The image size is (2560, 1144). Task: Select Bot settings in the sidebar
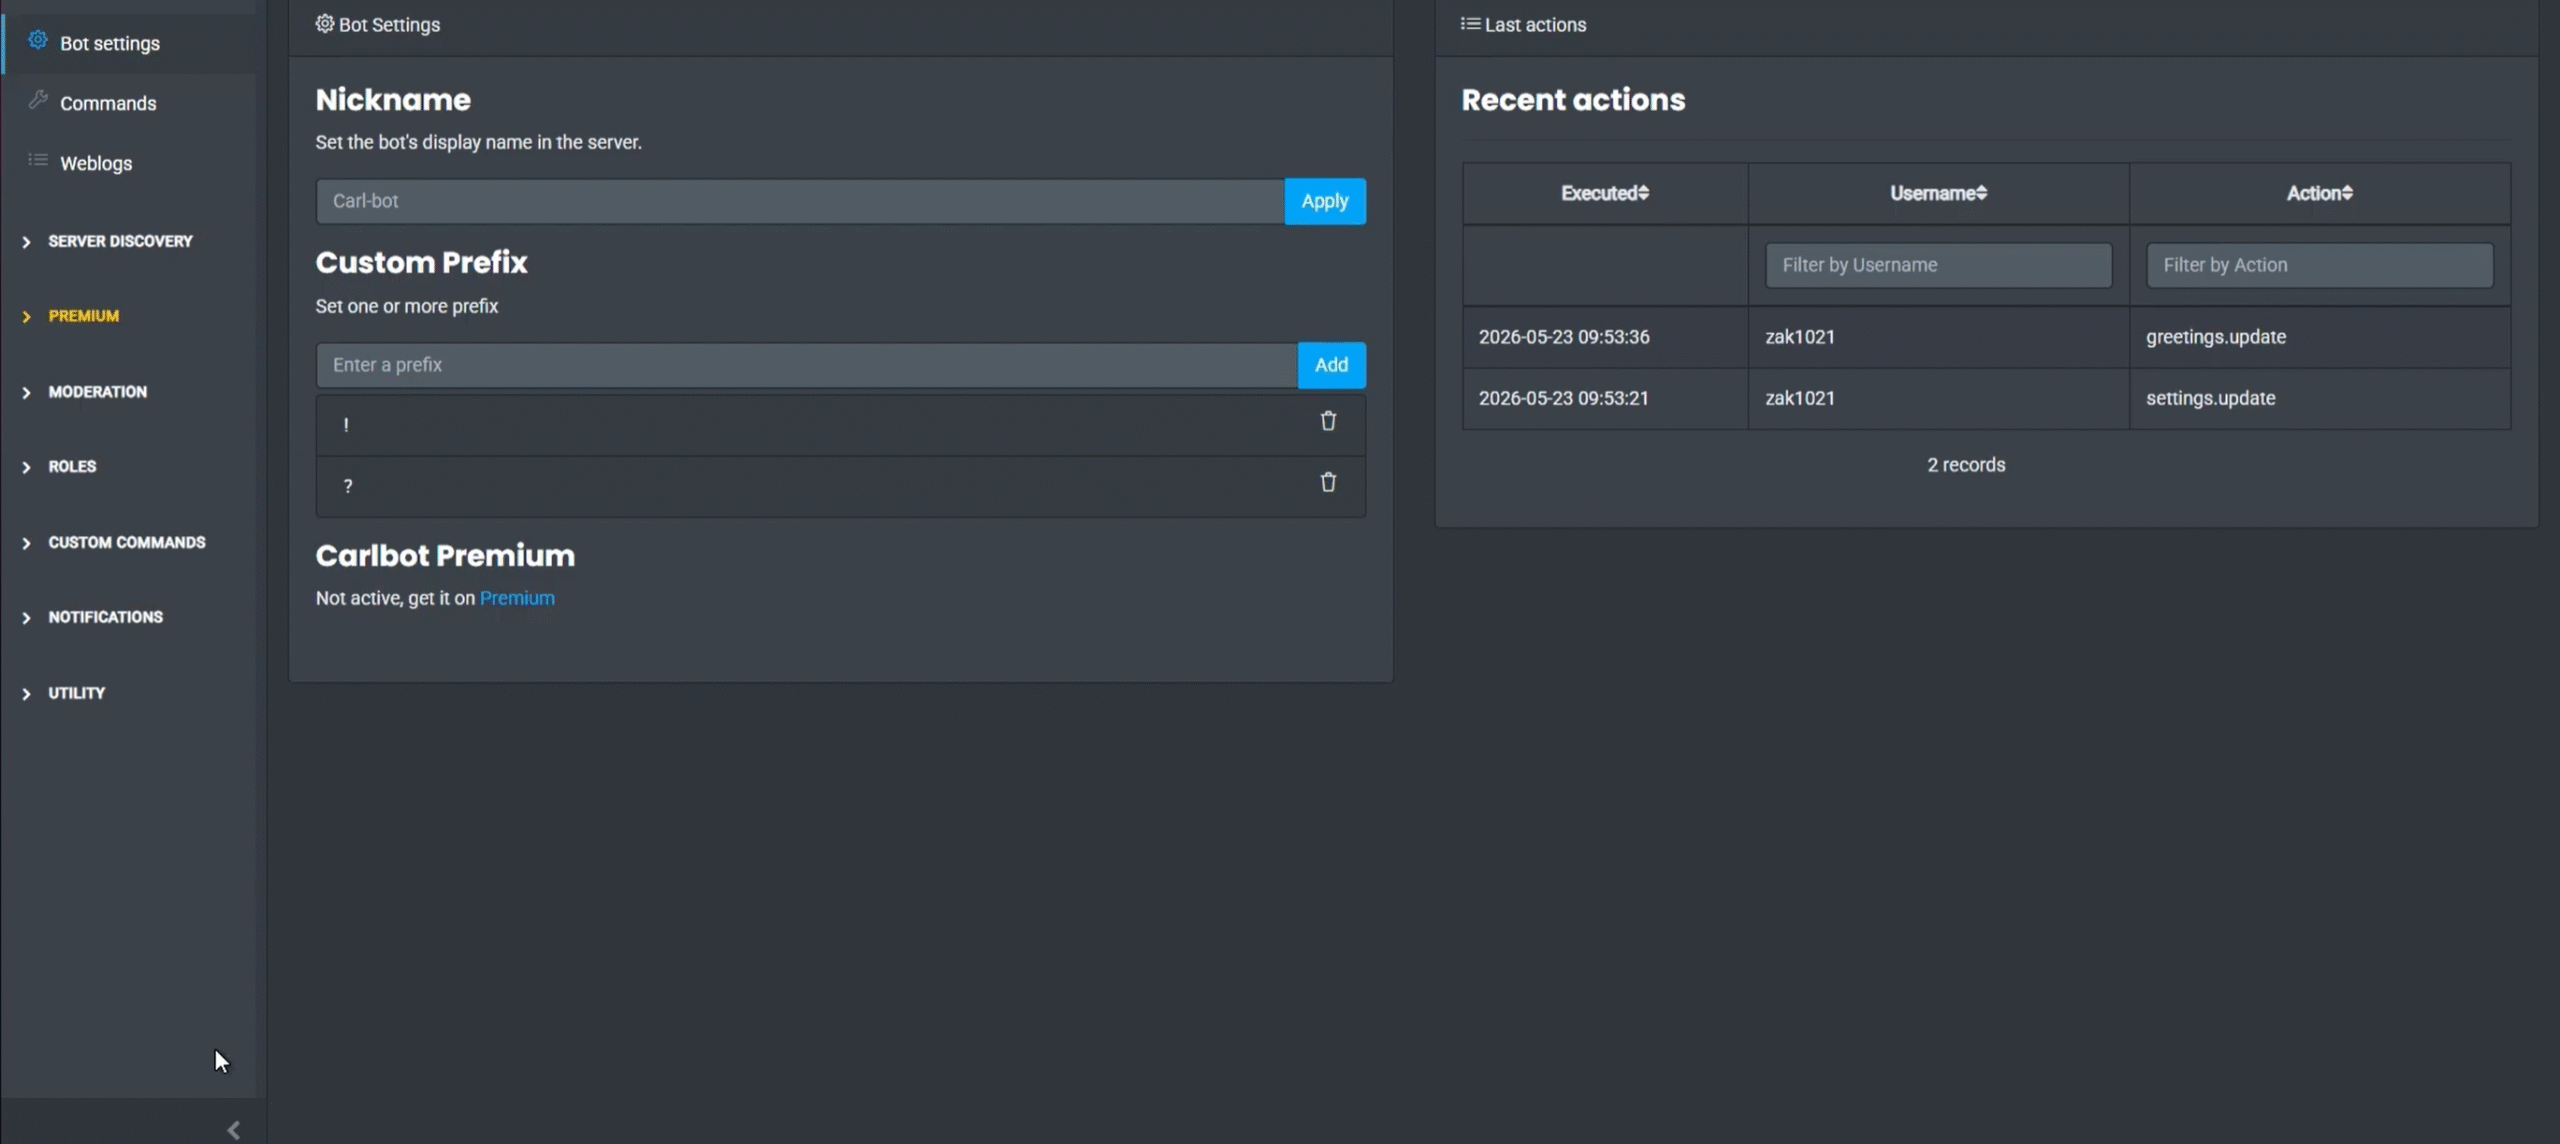point(110,43)
